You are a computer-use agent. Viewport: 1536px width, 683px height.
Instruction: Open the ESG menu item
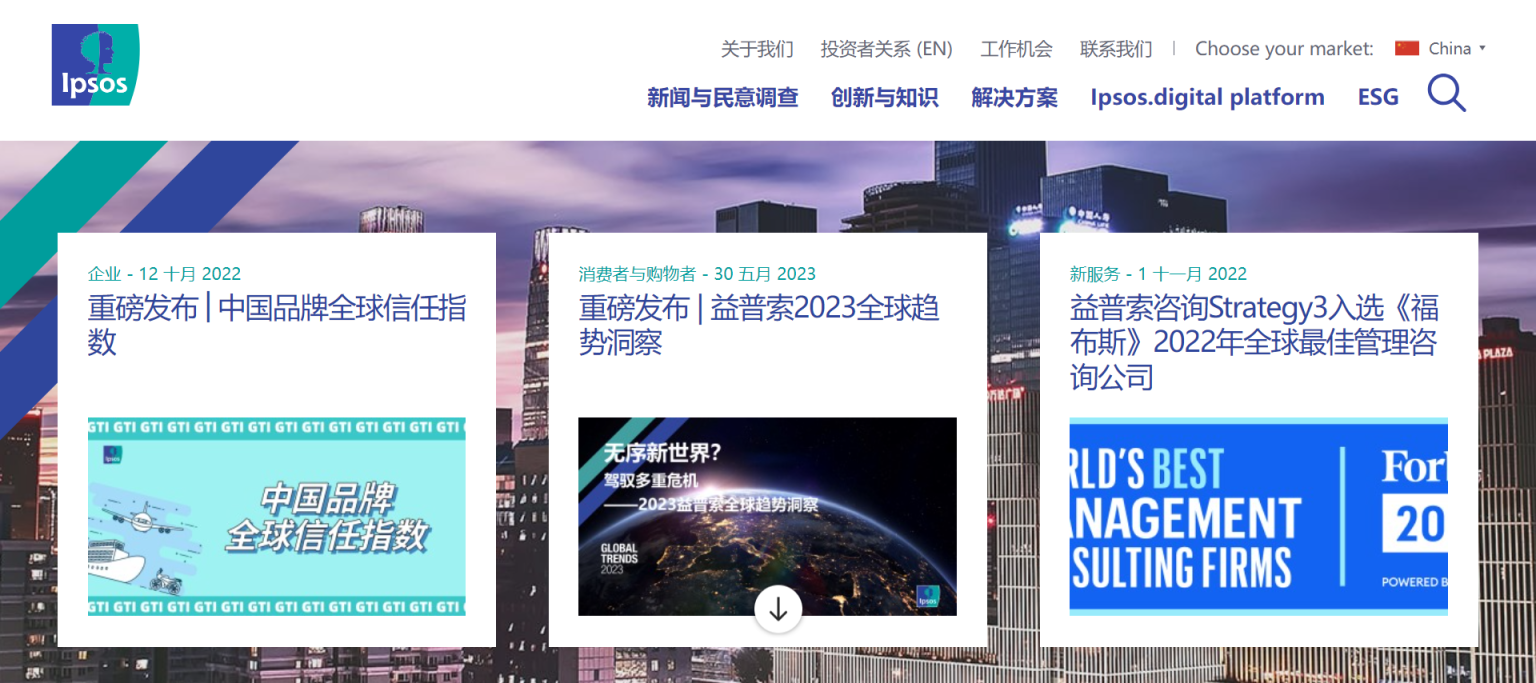click(x=1378, y=97)
